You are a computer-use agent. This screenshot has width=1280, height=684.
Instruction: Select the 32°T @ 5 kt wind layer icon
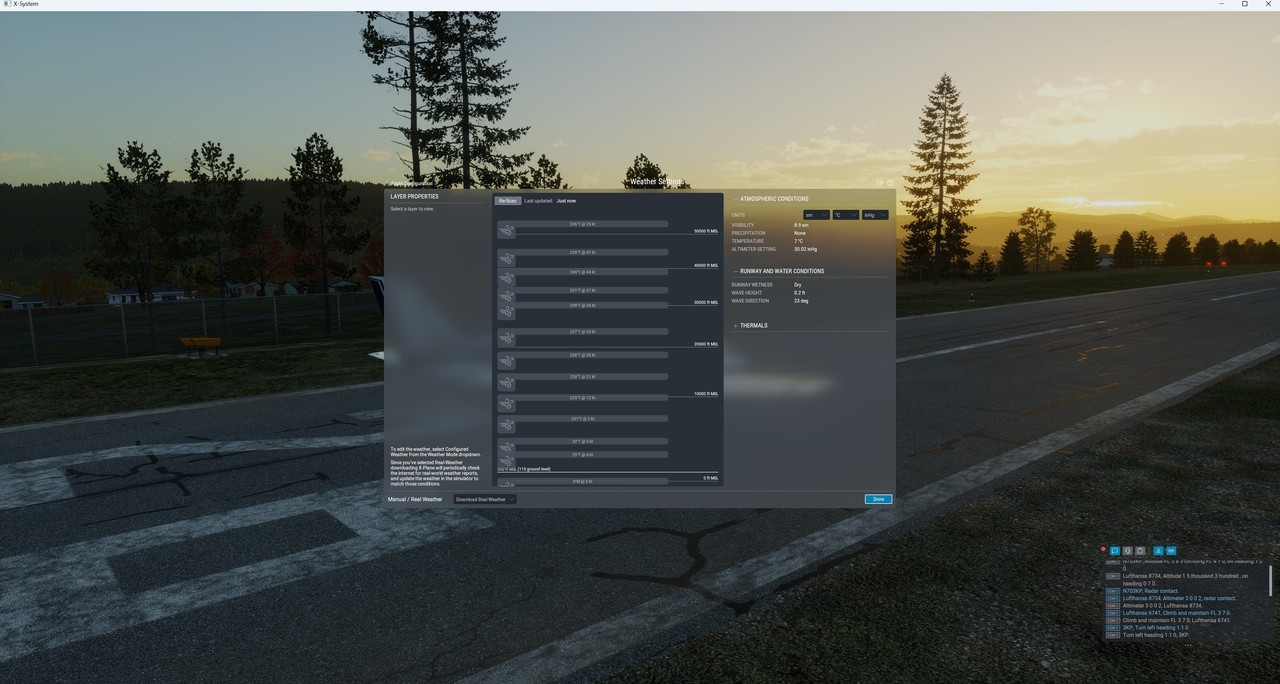507,446
